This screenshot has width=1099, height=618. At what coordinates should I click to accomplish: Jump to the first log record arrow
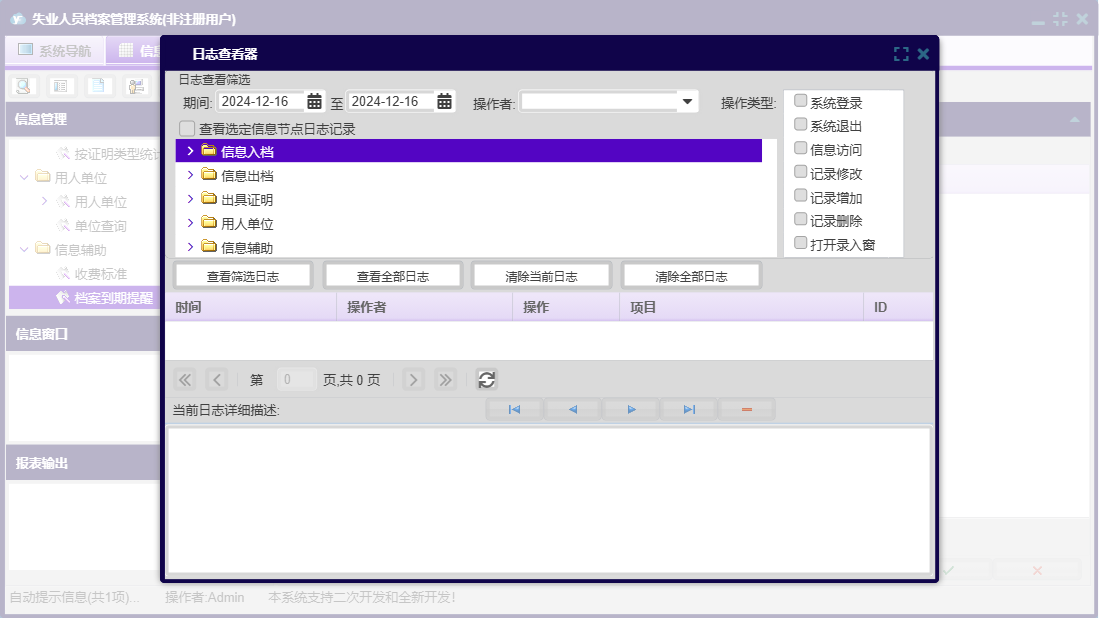[514, 409]
